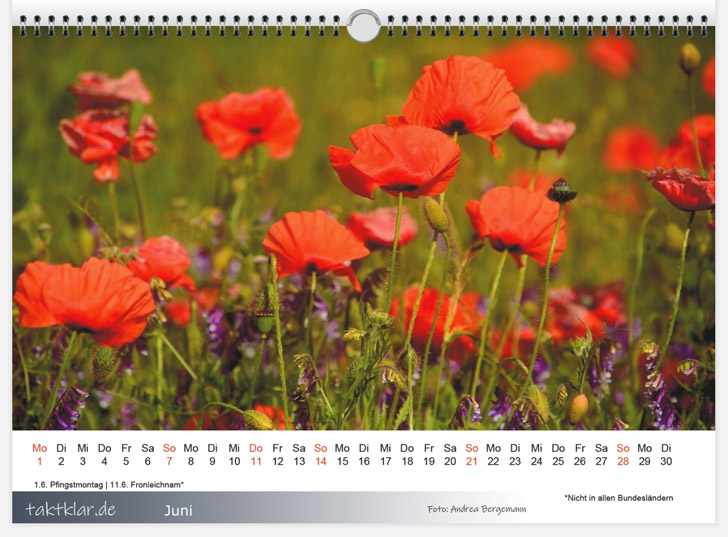Select day 23 under Di

(x=515, y=461)
